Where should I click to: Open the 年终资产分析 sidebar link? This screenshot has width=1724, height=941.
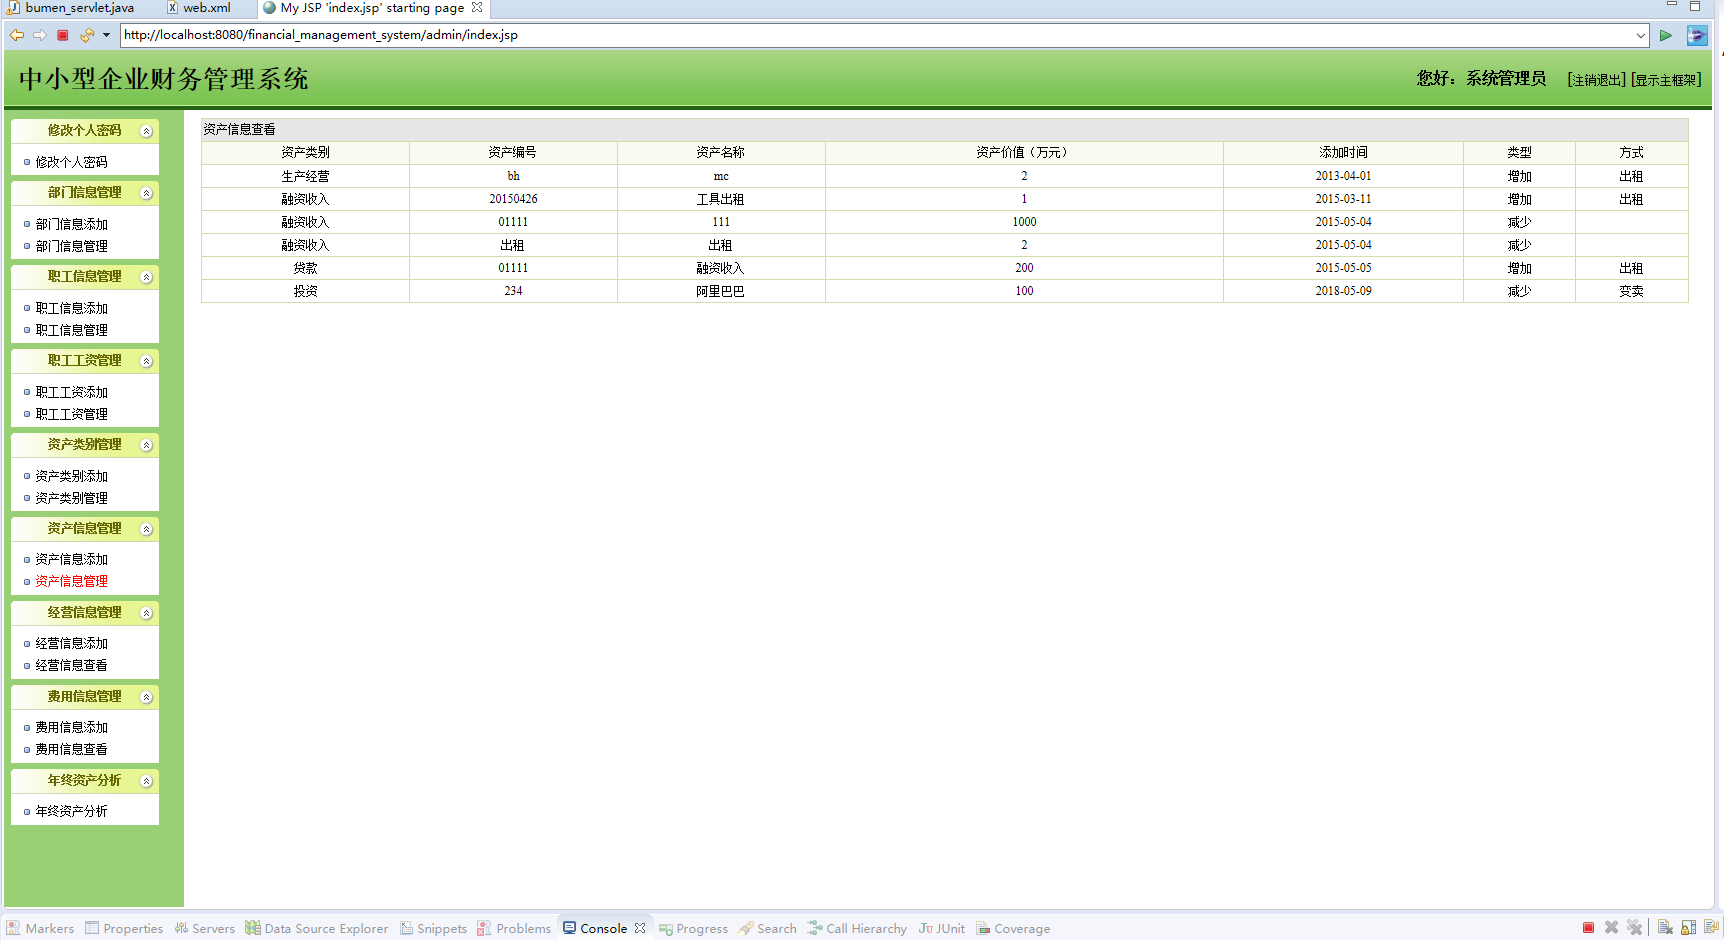click(72, 811)
